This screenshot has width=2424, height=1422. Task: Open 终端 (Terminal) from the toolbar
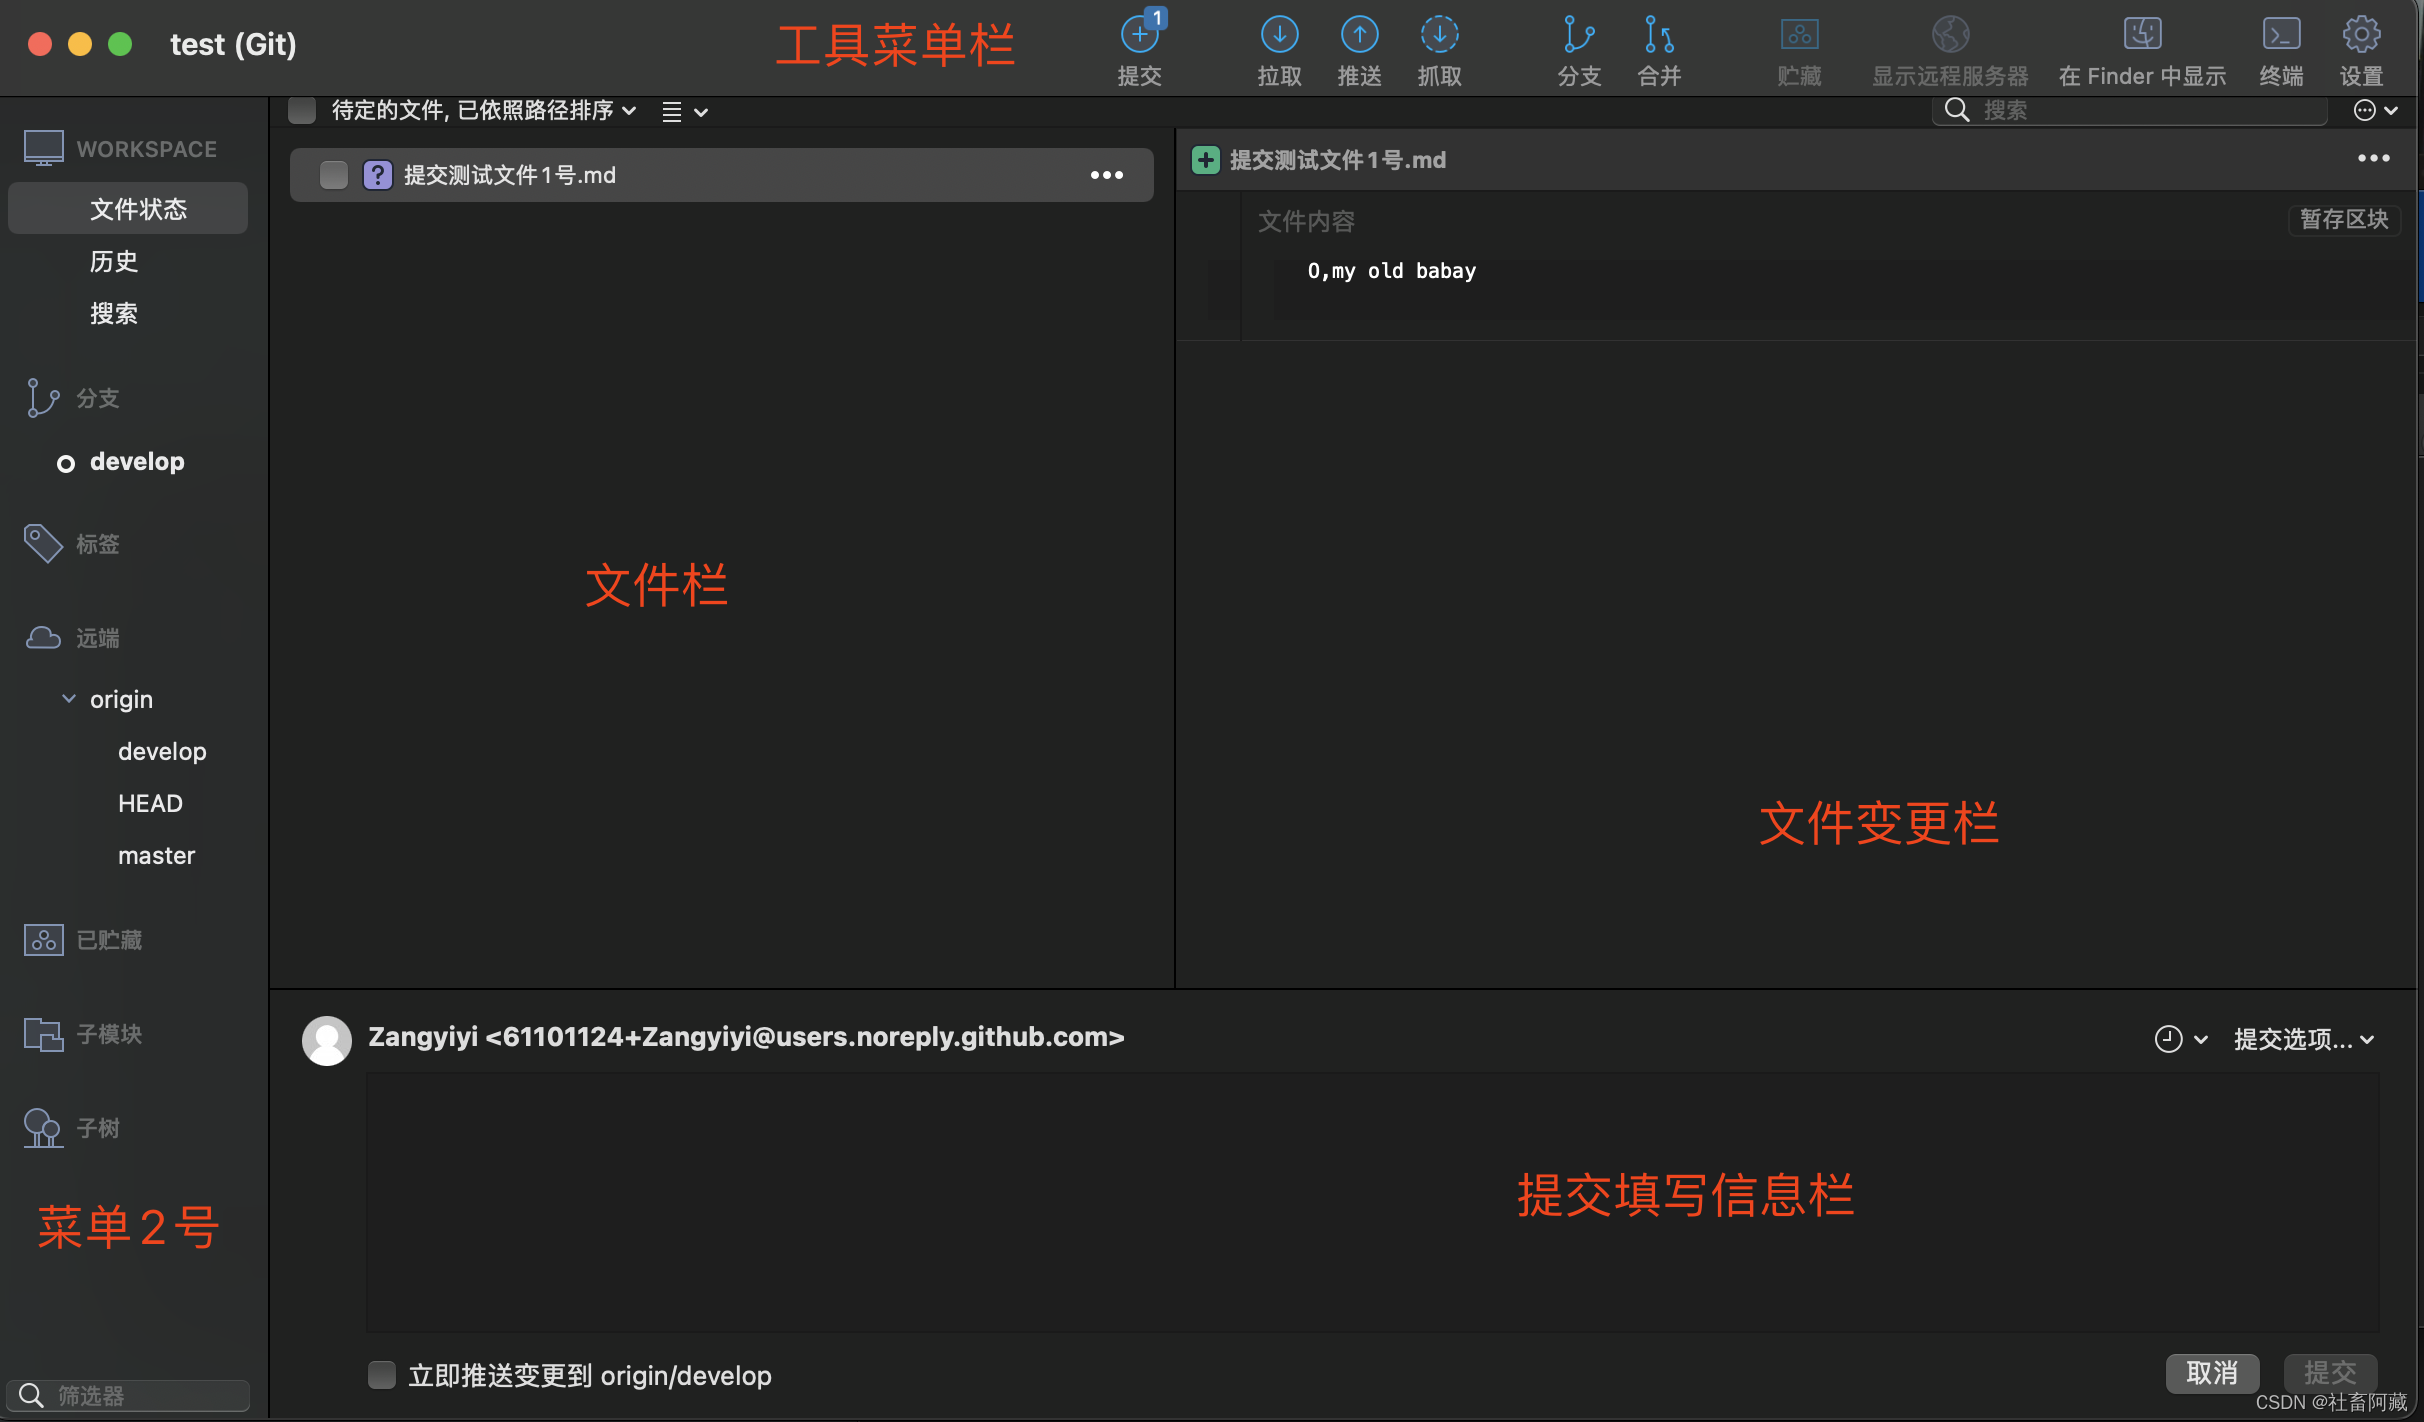[2281, 36]
